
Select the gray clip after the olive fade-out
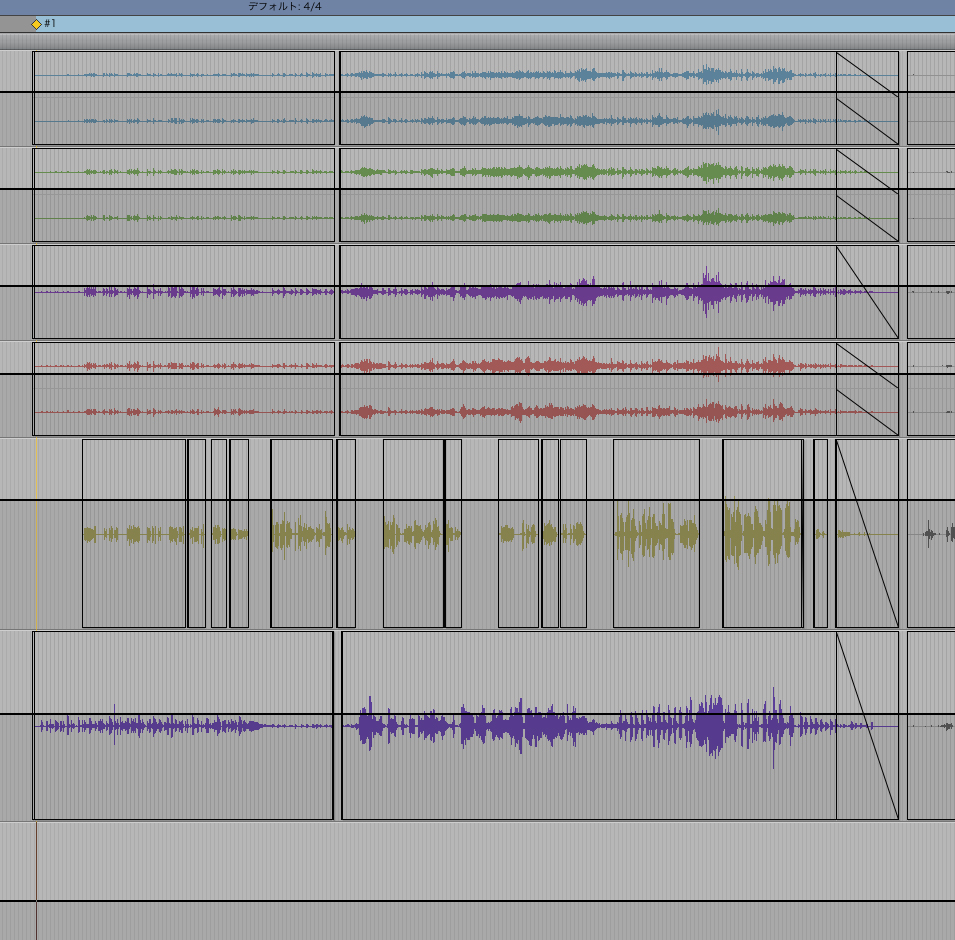[x=931, y=533]
